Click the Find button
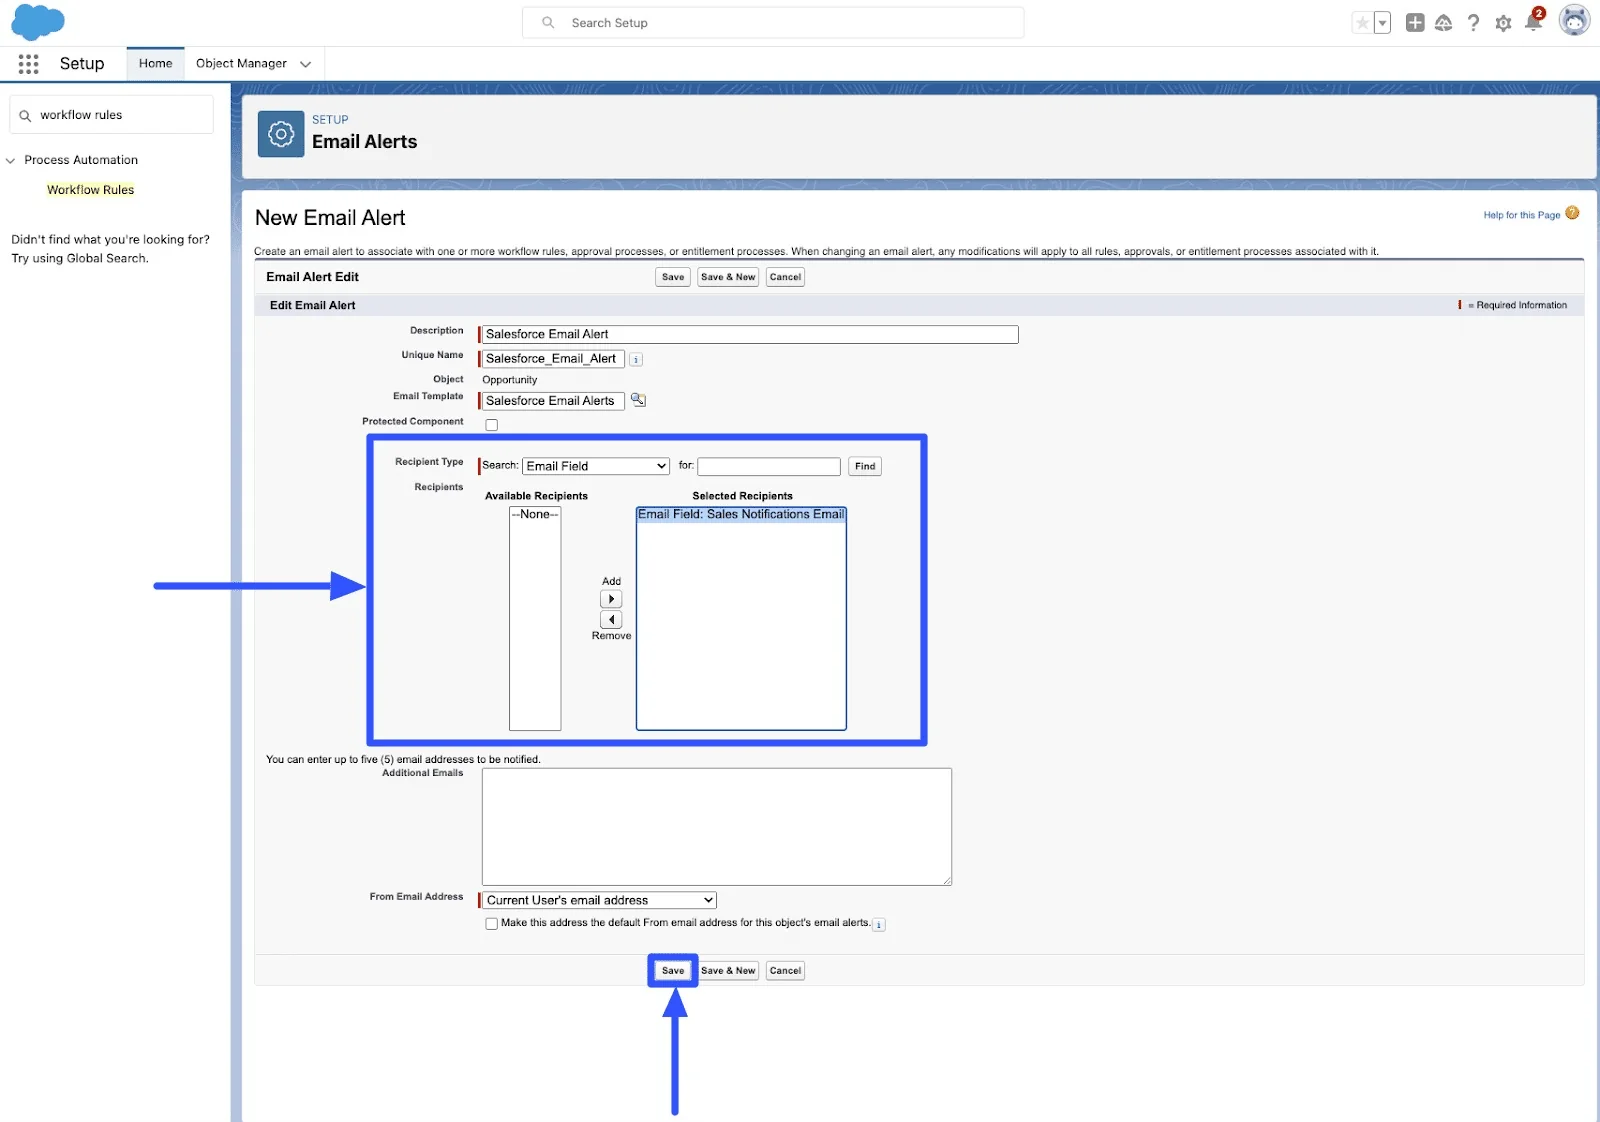 [865, 466]
